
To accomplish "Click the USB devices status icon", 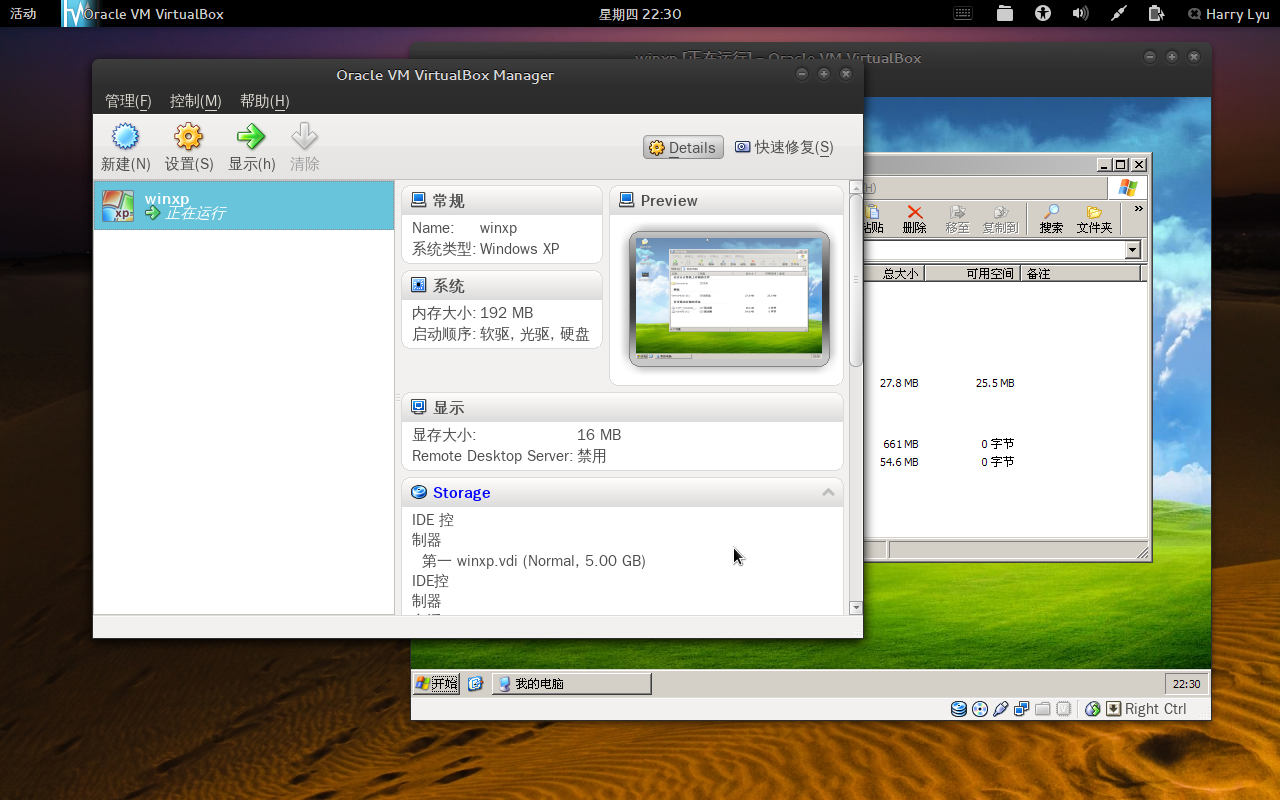I will [1001, 709].
